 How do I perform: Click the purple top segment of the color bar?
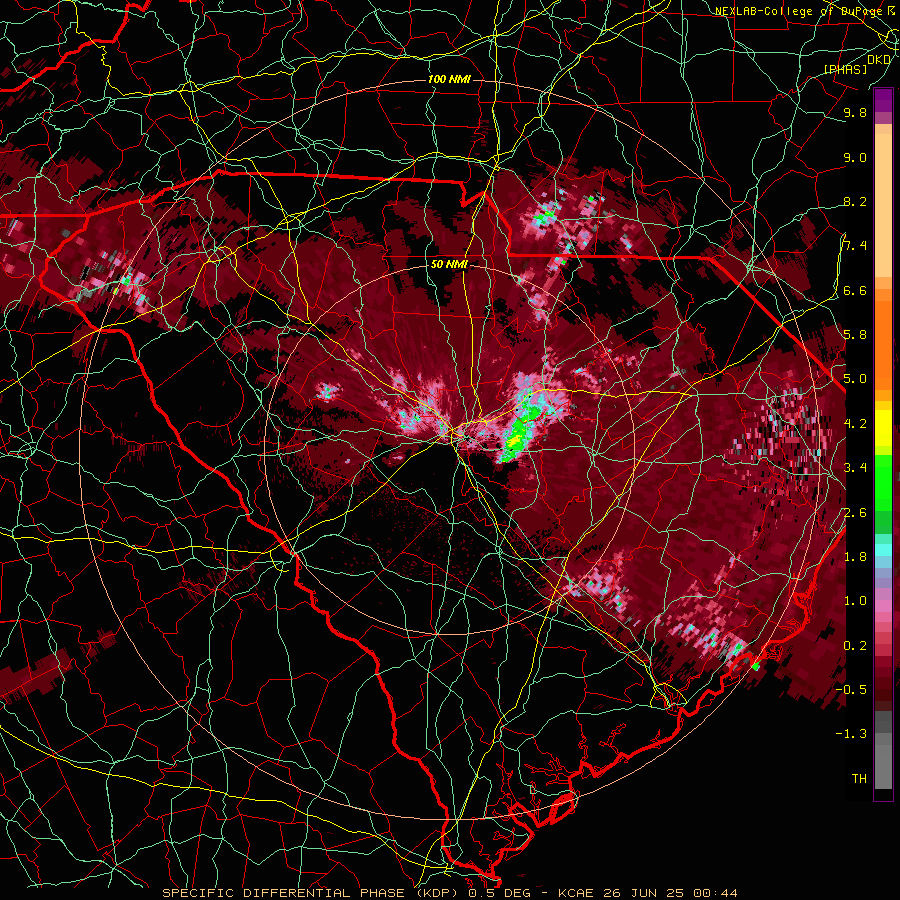tap(883, 100)
